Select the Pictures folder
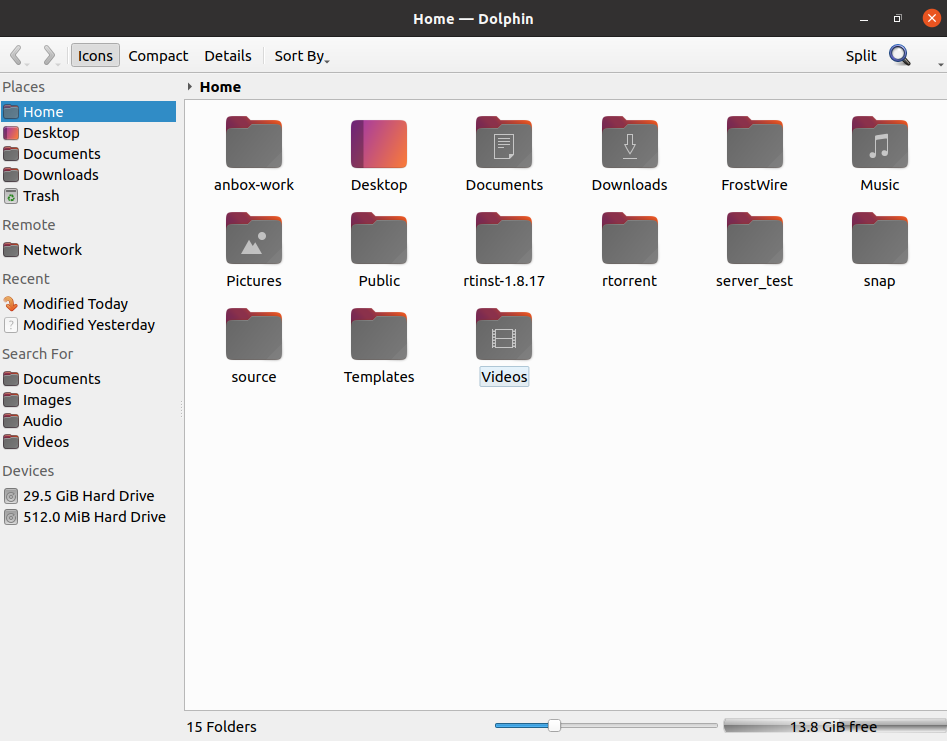 coord(253,239)
